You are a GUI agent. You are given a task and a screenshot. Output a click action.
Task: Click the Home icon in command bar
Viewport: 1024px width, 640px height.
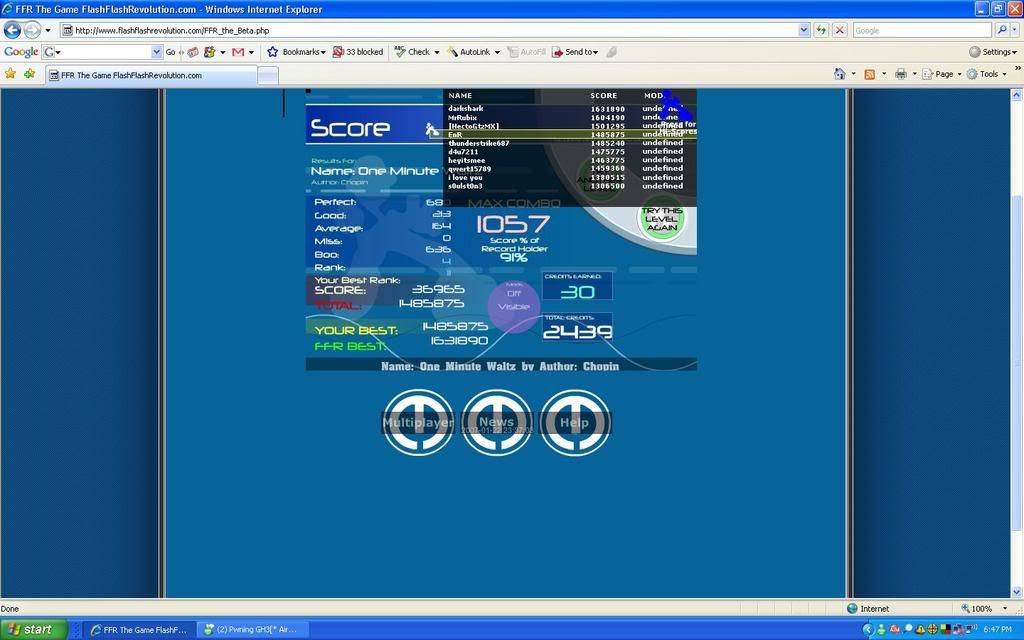pos(840,74)
